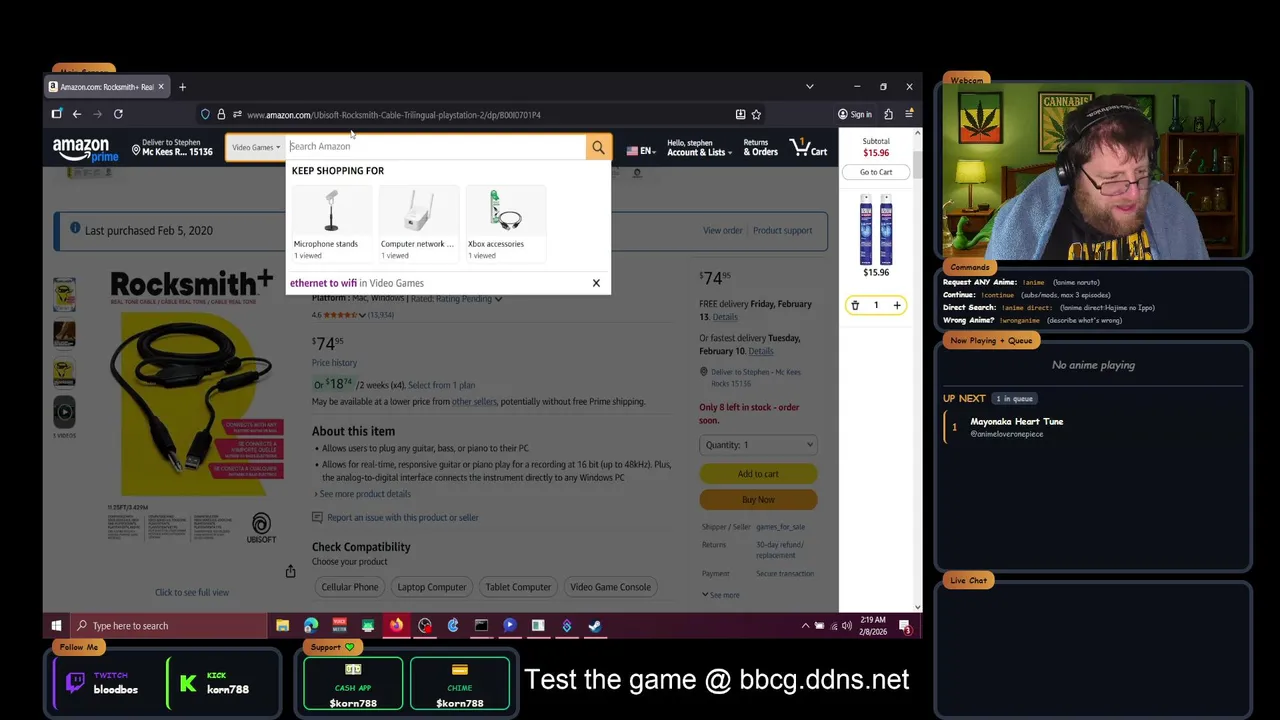
Task: Expand 'See more product details'
Action: [363, 494]
